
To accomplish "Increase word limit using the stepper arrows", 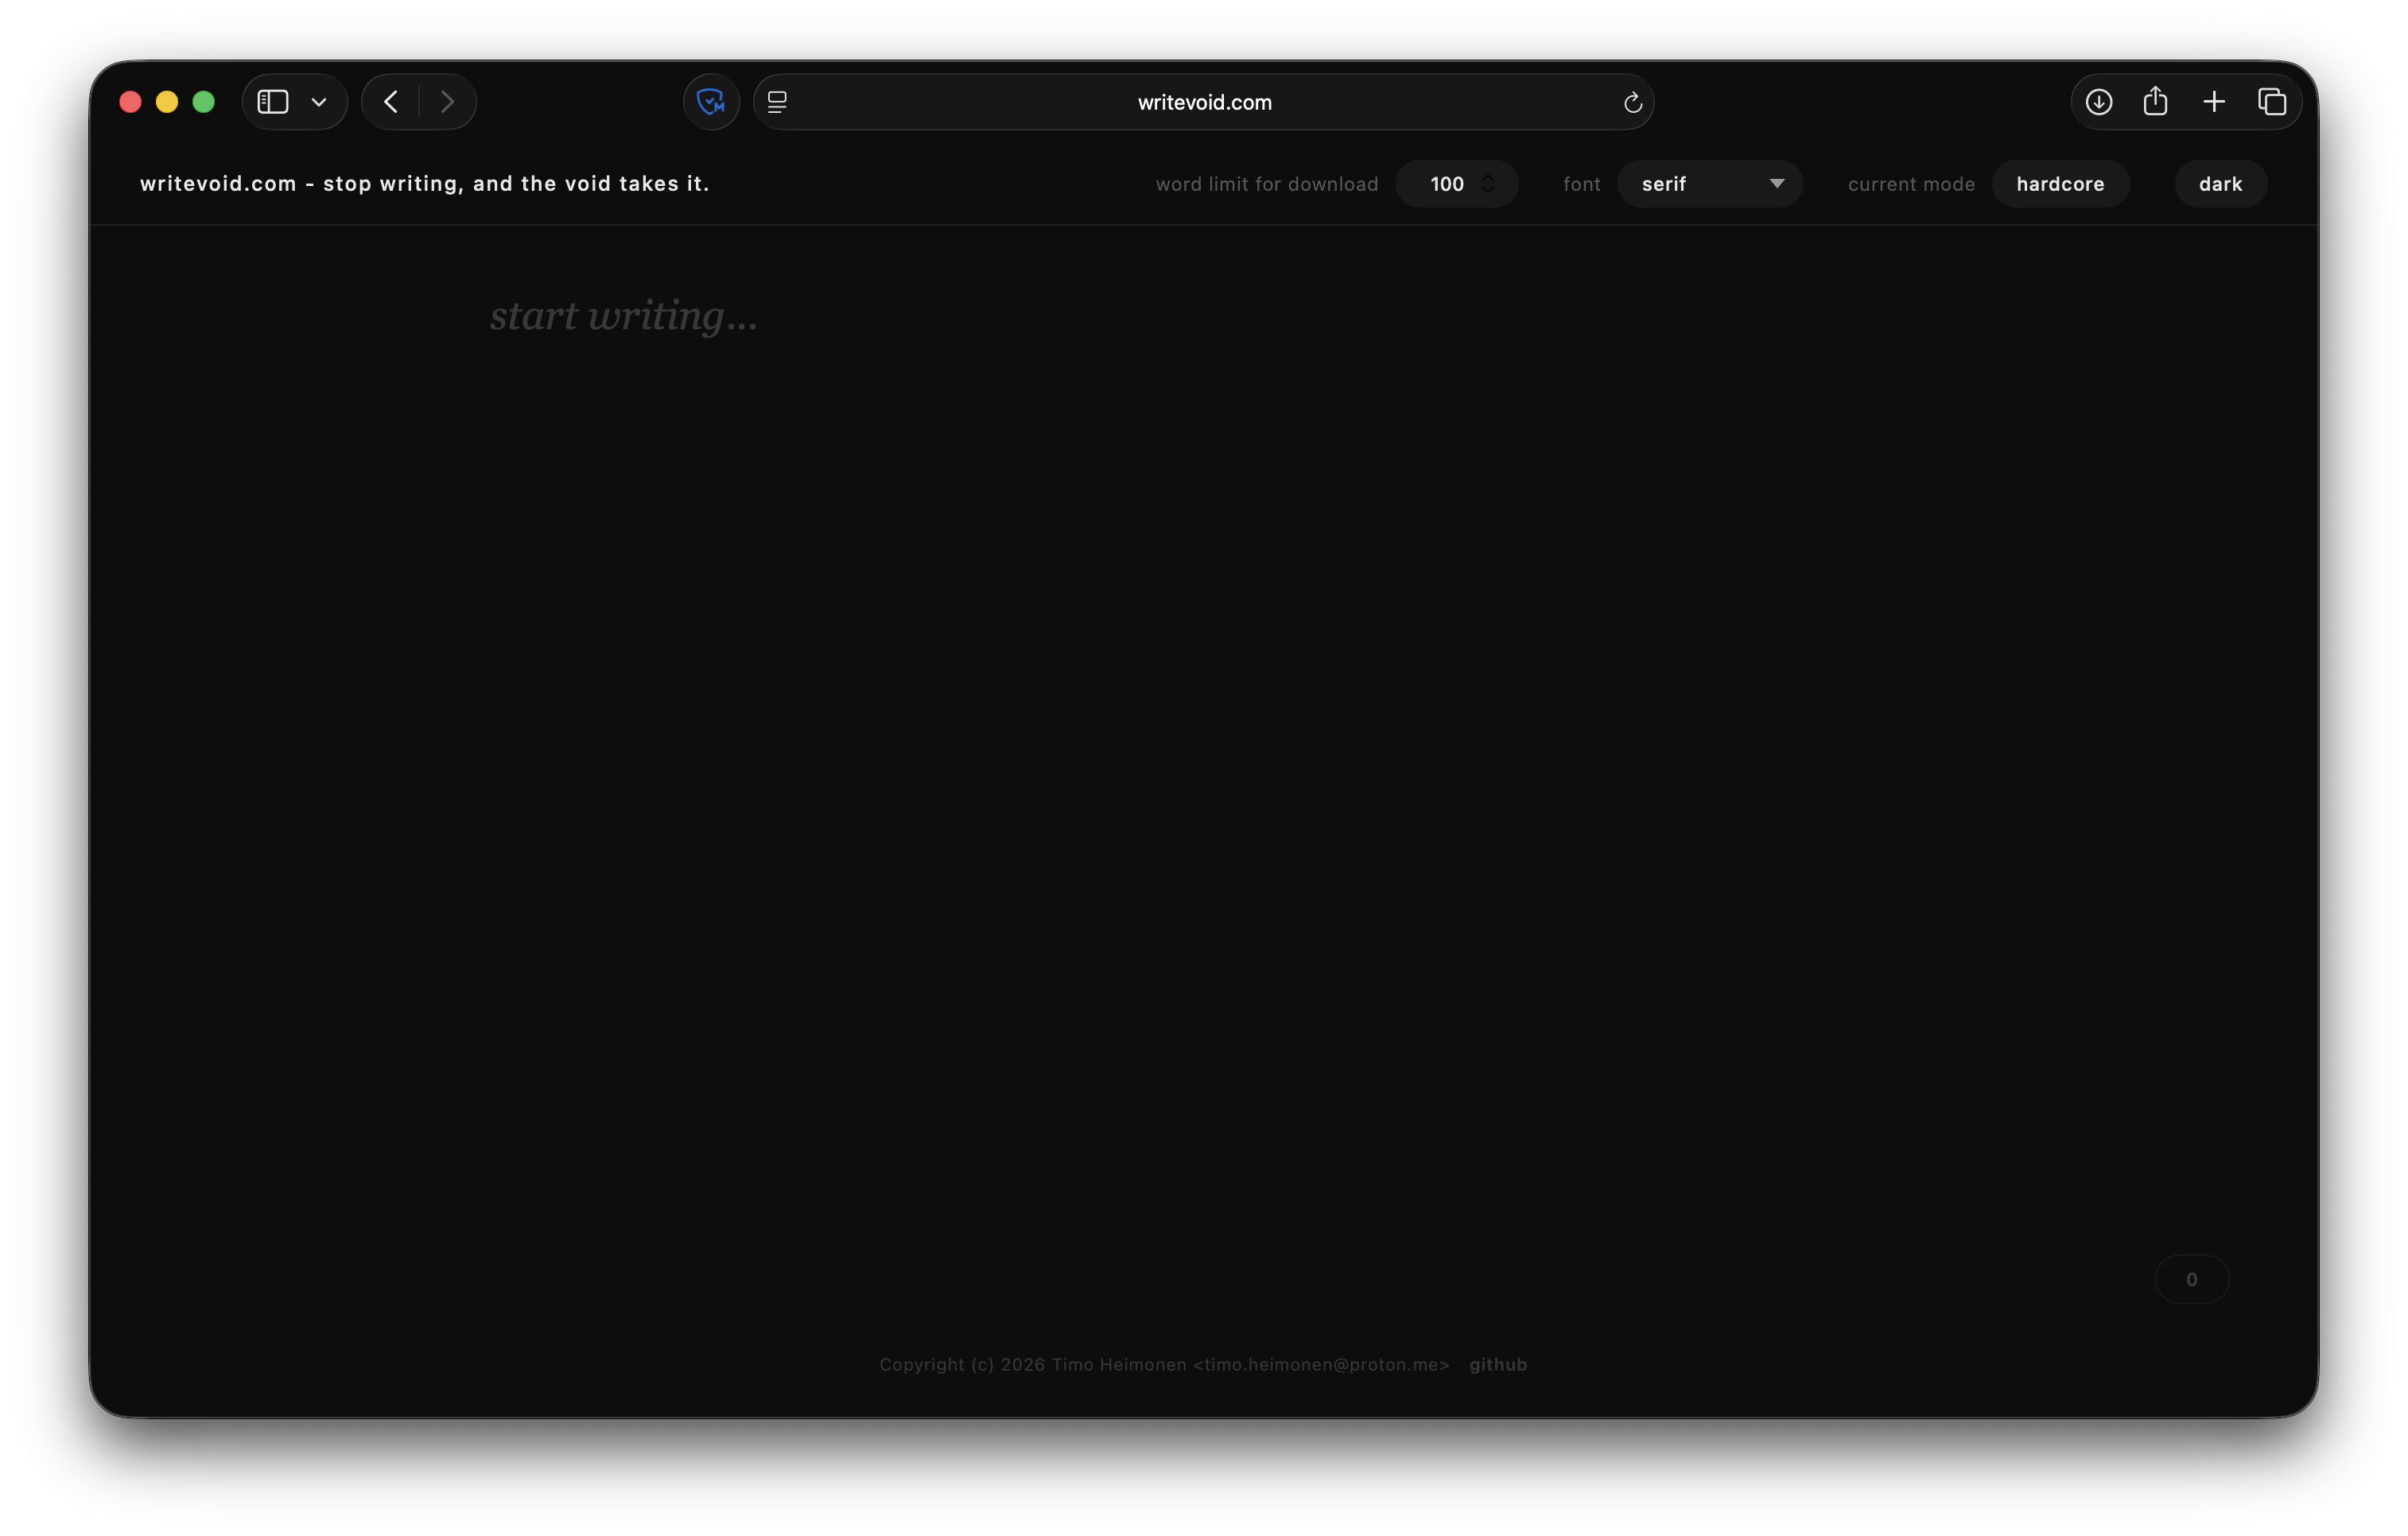I will point(1489,183).
